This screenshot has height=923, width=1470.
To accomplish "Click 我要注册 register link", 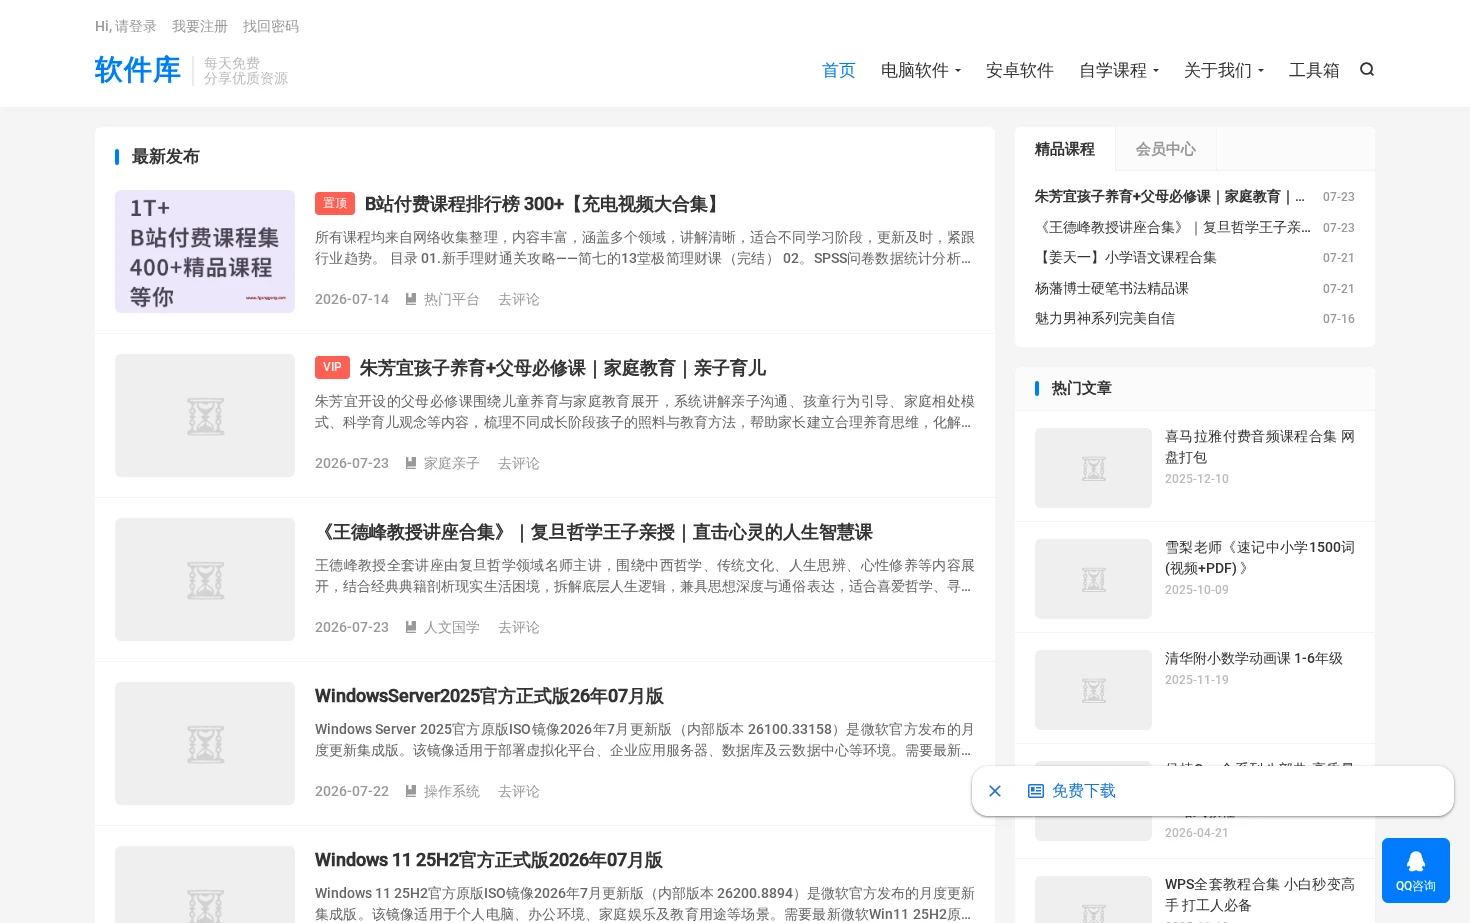I will point(200,26).
